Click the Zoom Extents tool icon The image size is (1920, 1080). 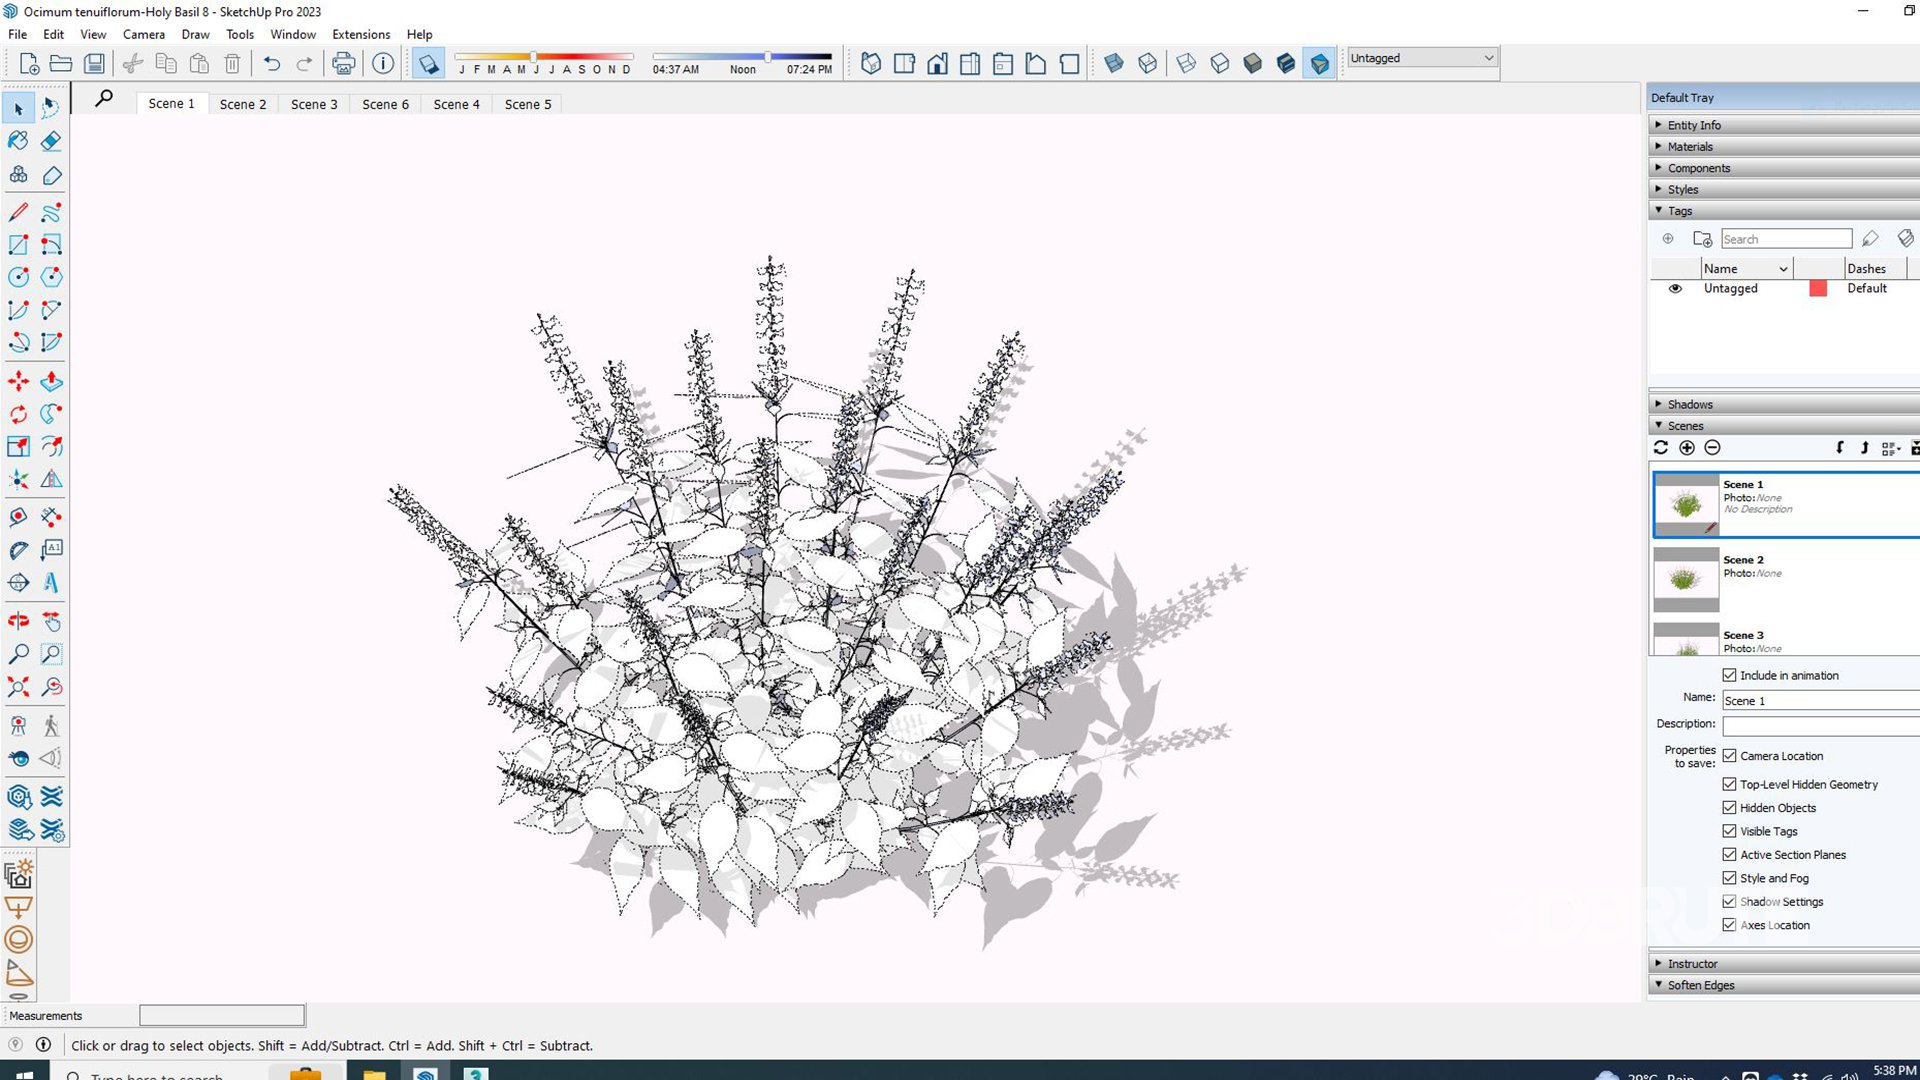(x=18, y=687)
